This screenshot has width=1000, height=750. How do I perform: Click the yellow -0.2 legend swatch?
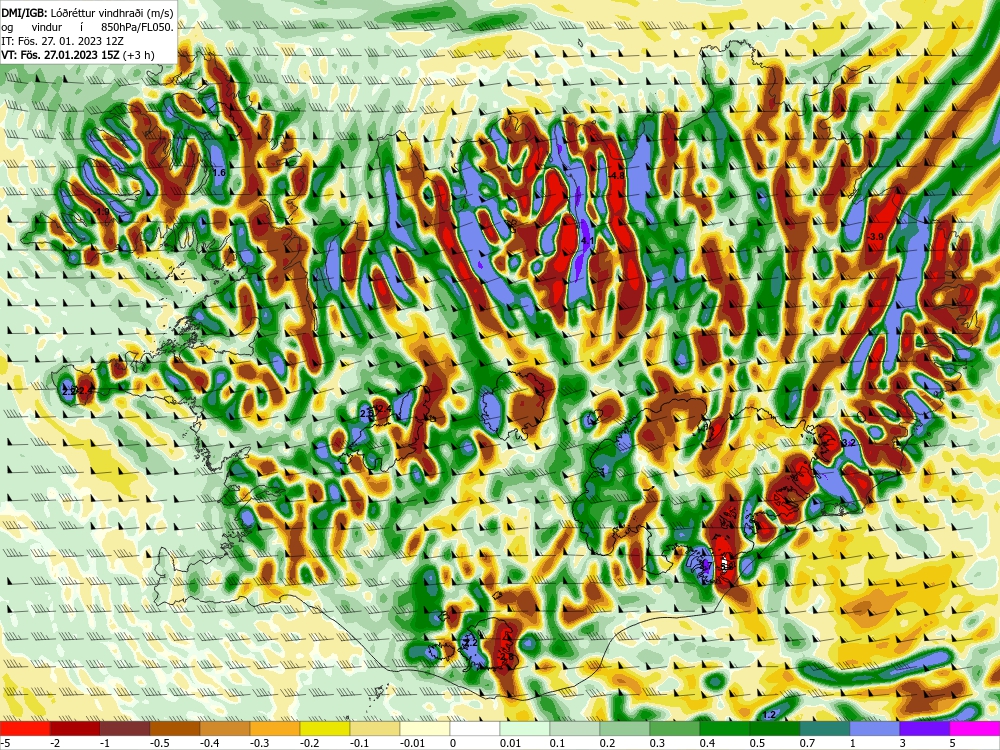(x=325, y=728)
